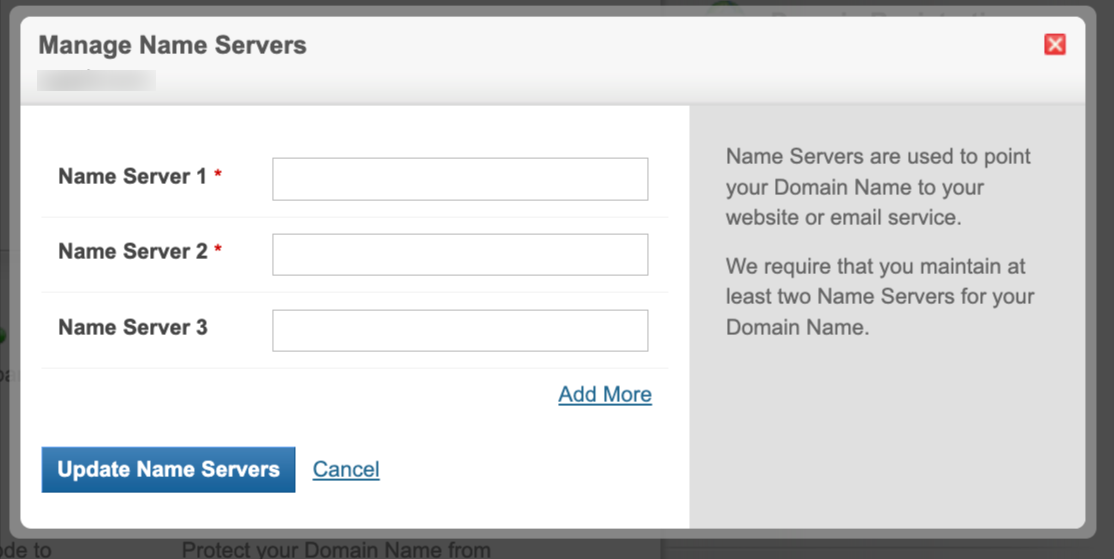Close the Manage Name Servers dialog
The width and height of the screenshot is (1114, 559).
point(1054,44)
